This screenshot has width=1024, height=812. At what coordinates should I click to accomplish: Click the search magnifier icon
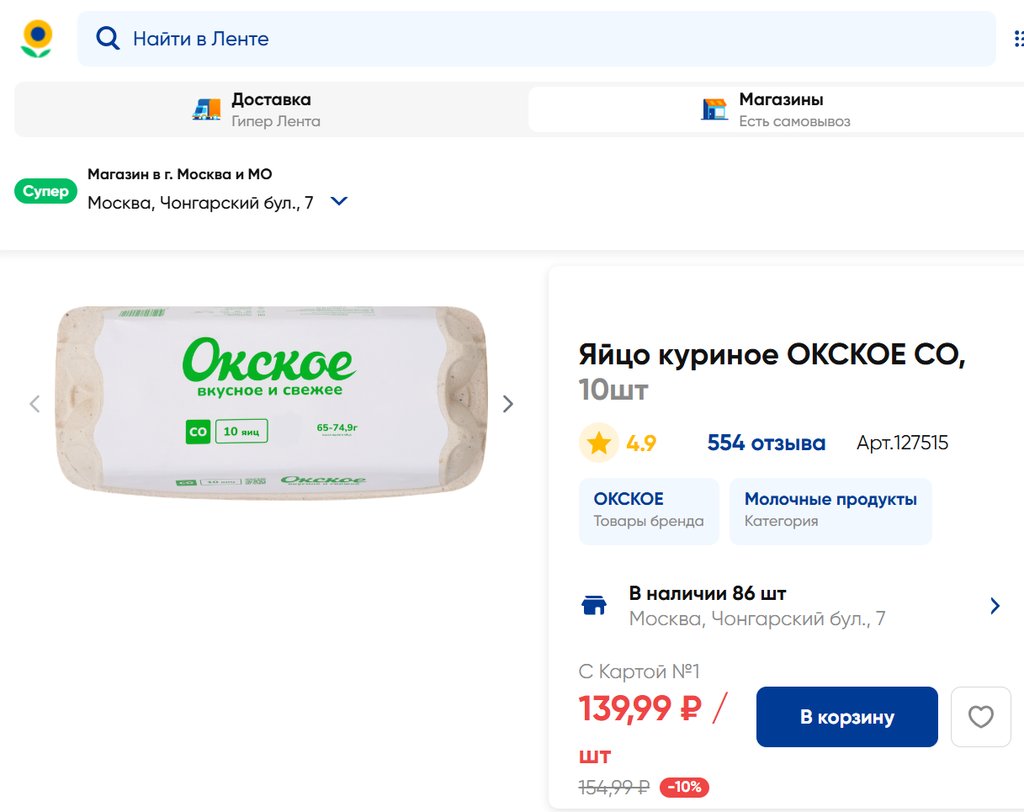(107, 38)
